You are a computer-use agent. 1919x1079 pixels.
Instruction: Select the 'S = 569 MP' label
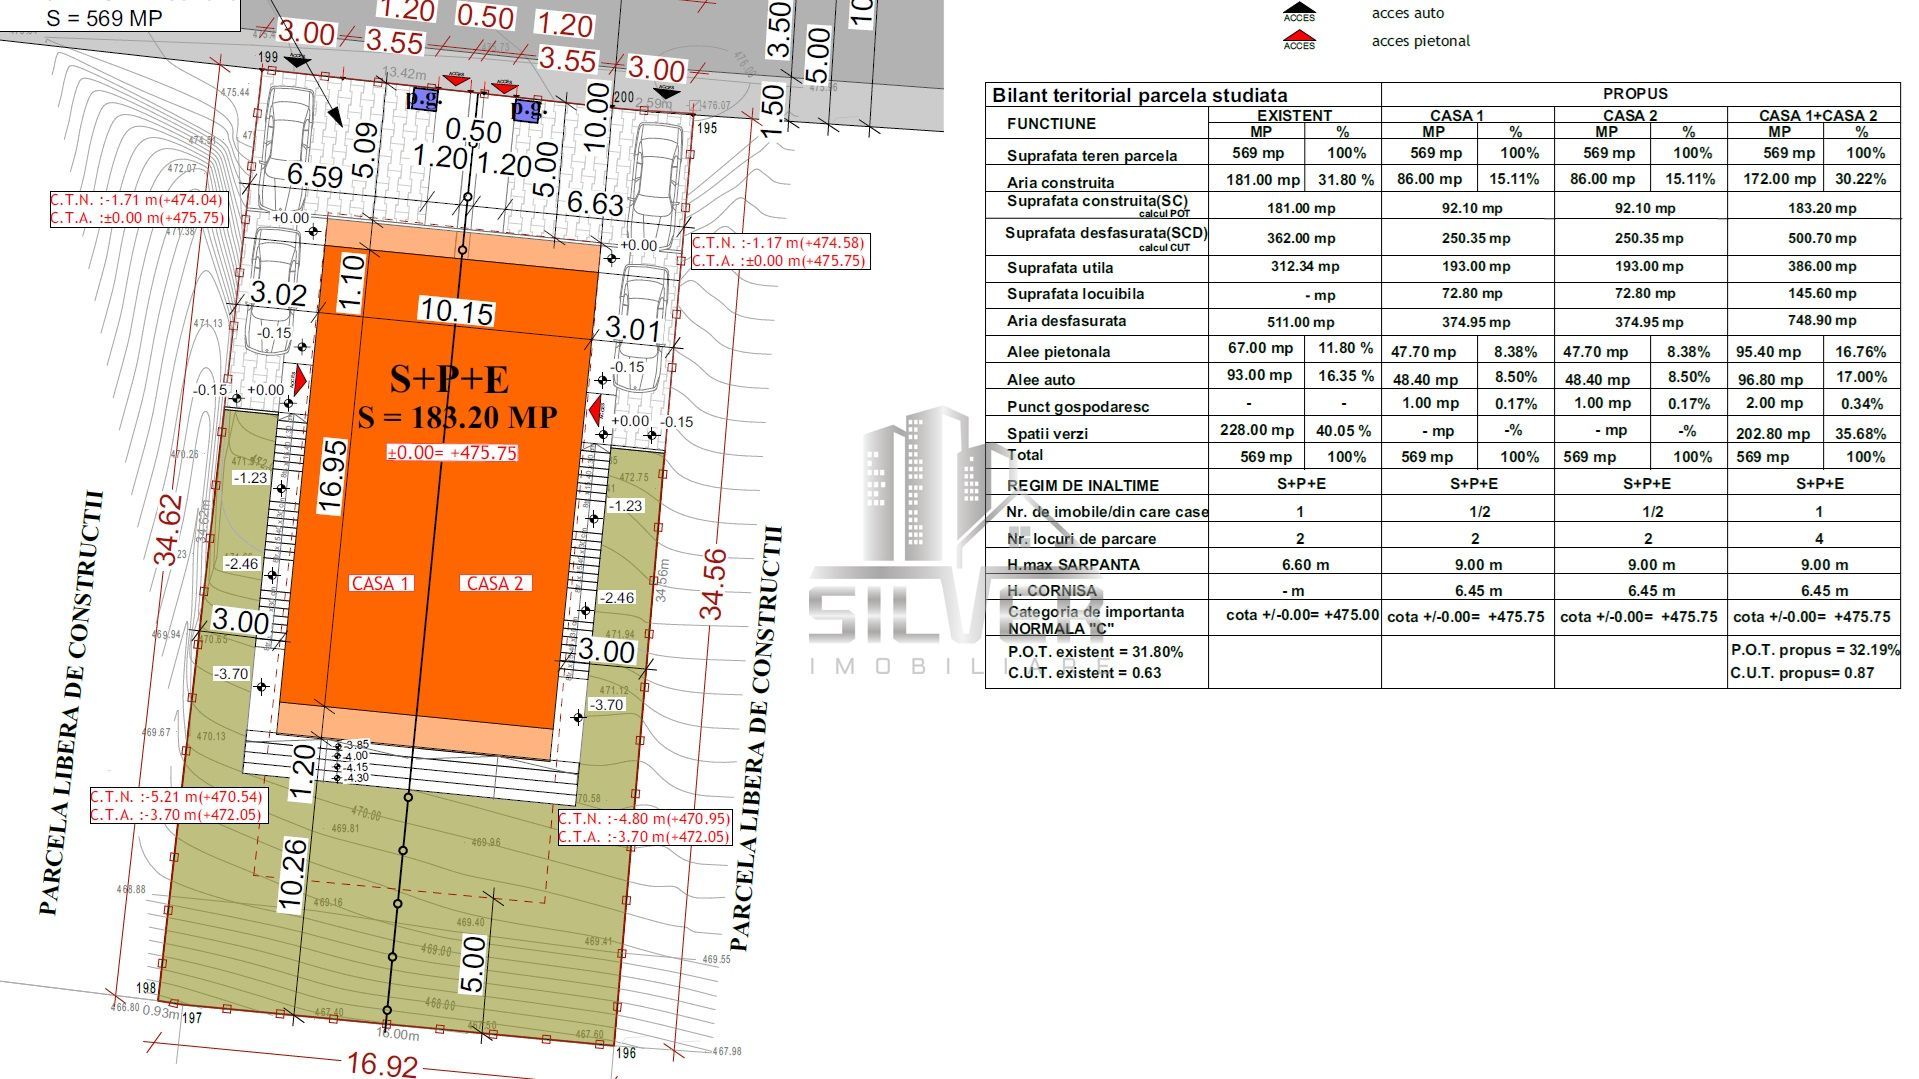tap(104, 18)
